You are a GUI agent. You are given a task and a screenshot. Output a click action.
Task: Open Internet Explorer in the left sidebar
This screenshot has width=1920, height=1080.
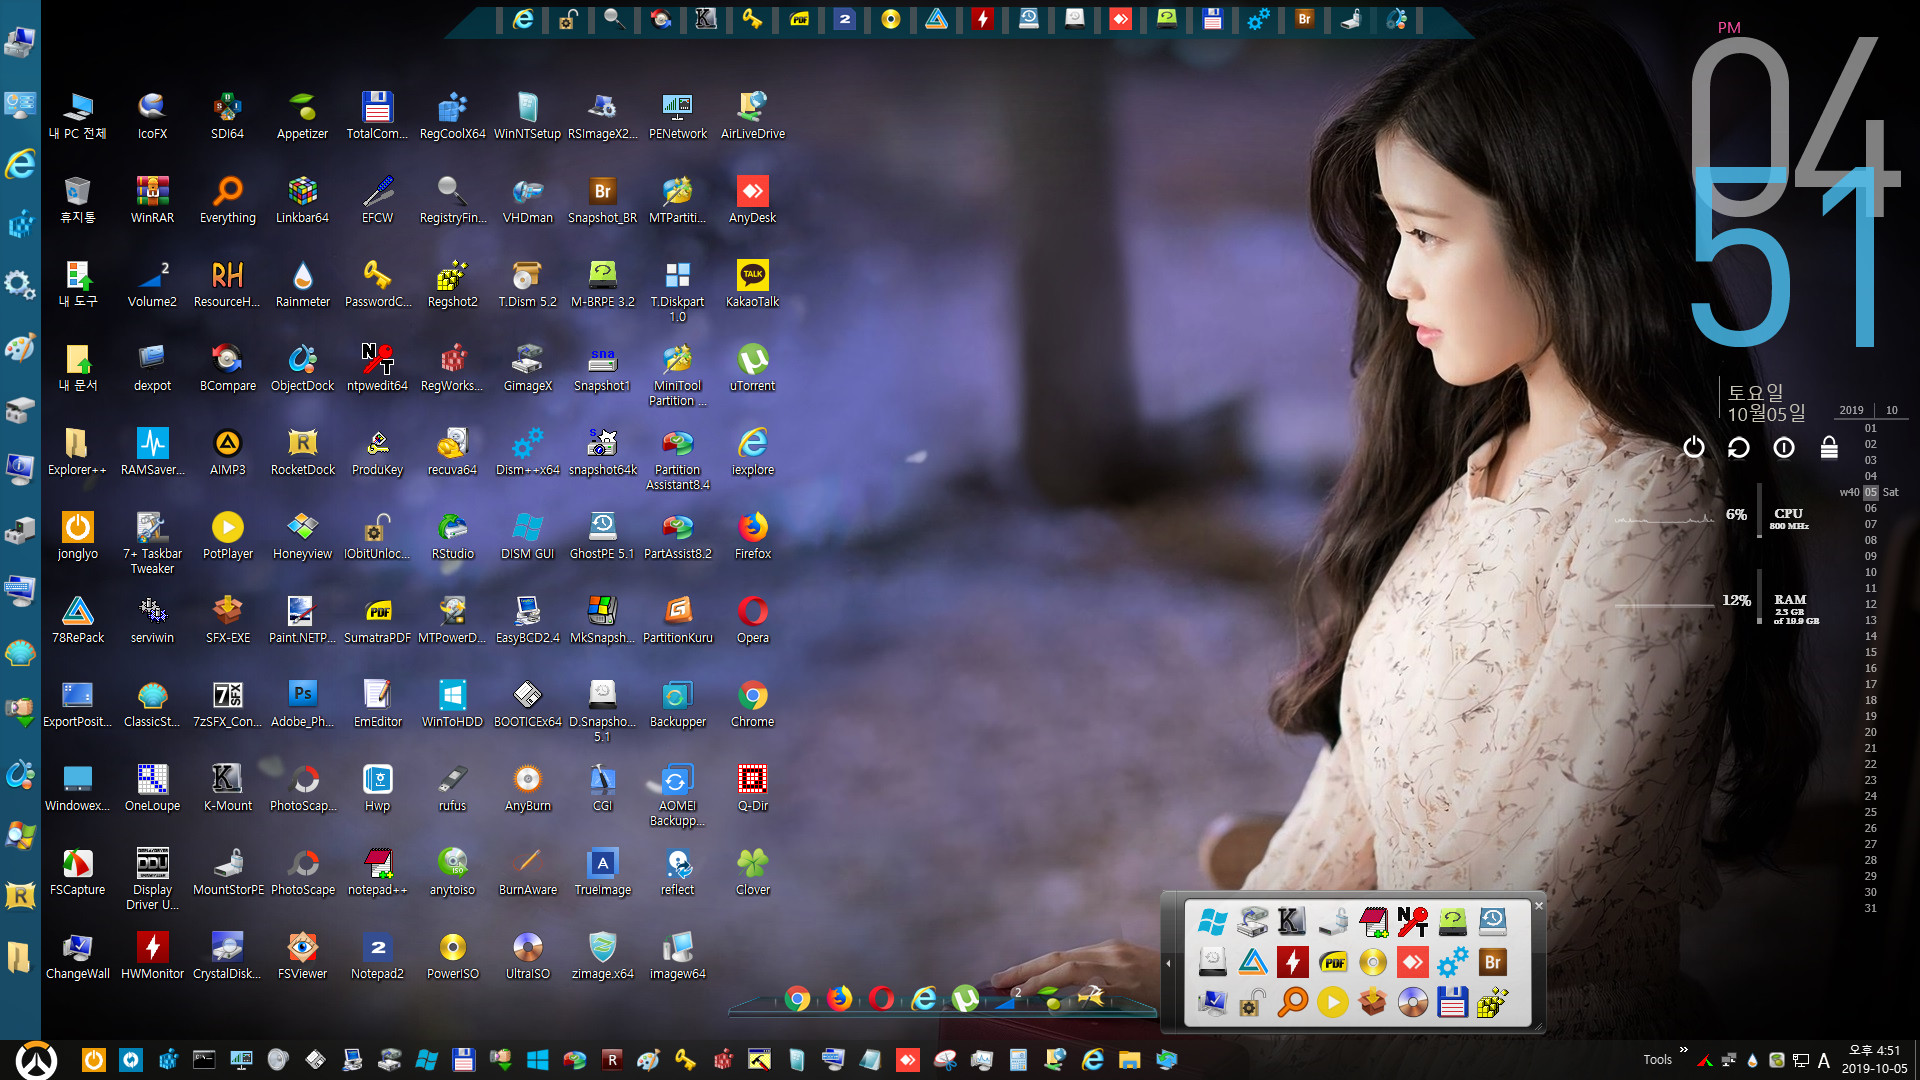tap(20, 164)
